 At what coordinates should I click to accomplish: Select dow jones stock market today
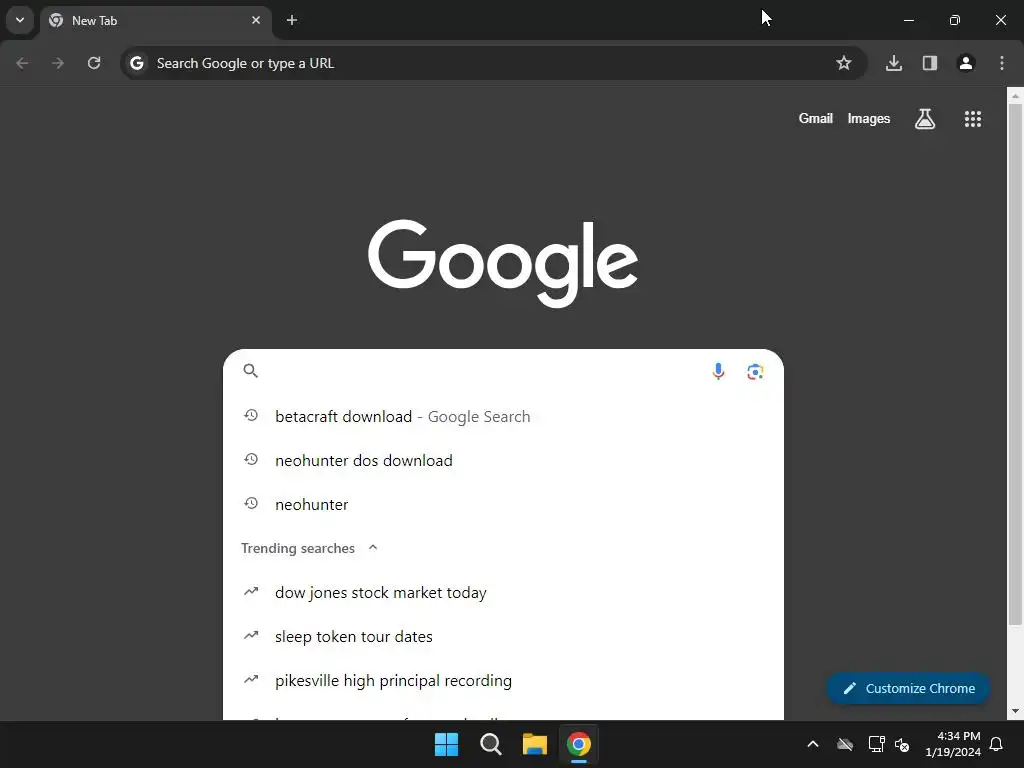tap(503, 592)
